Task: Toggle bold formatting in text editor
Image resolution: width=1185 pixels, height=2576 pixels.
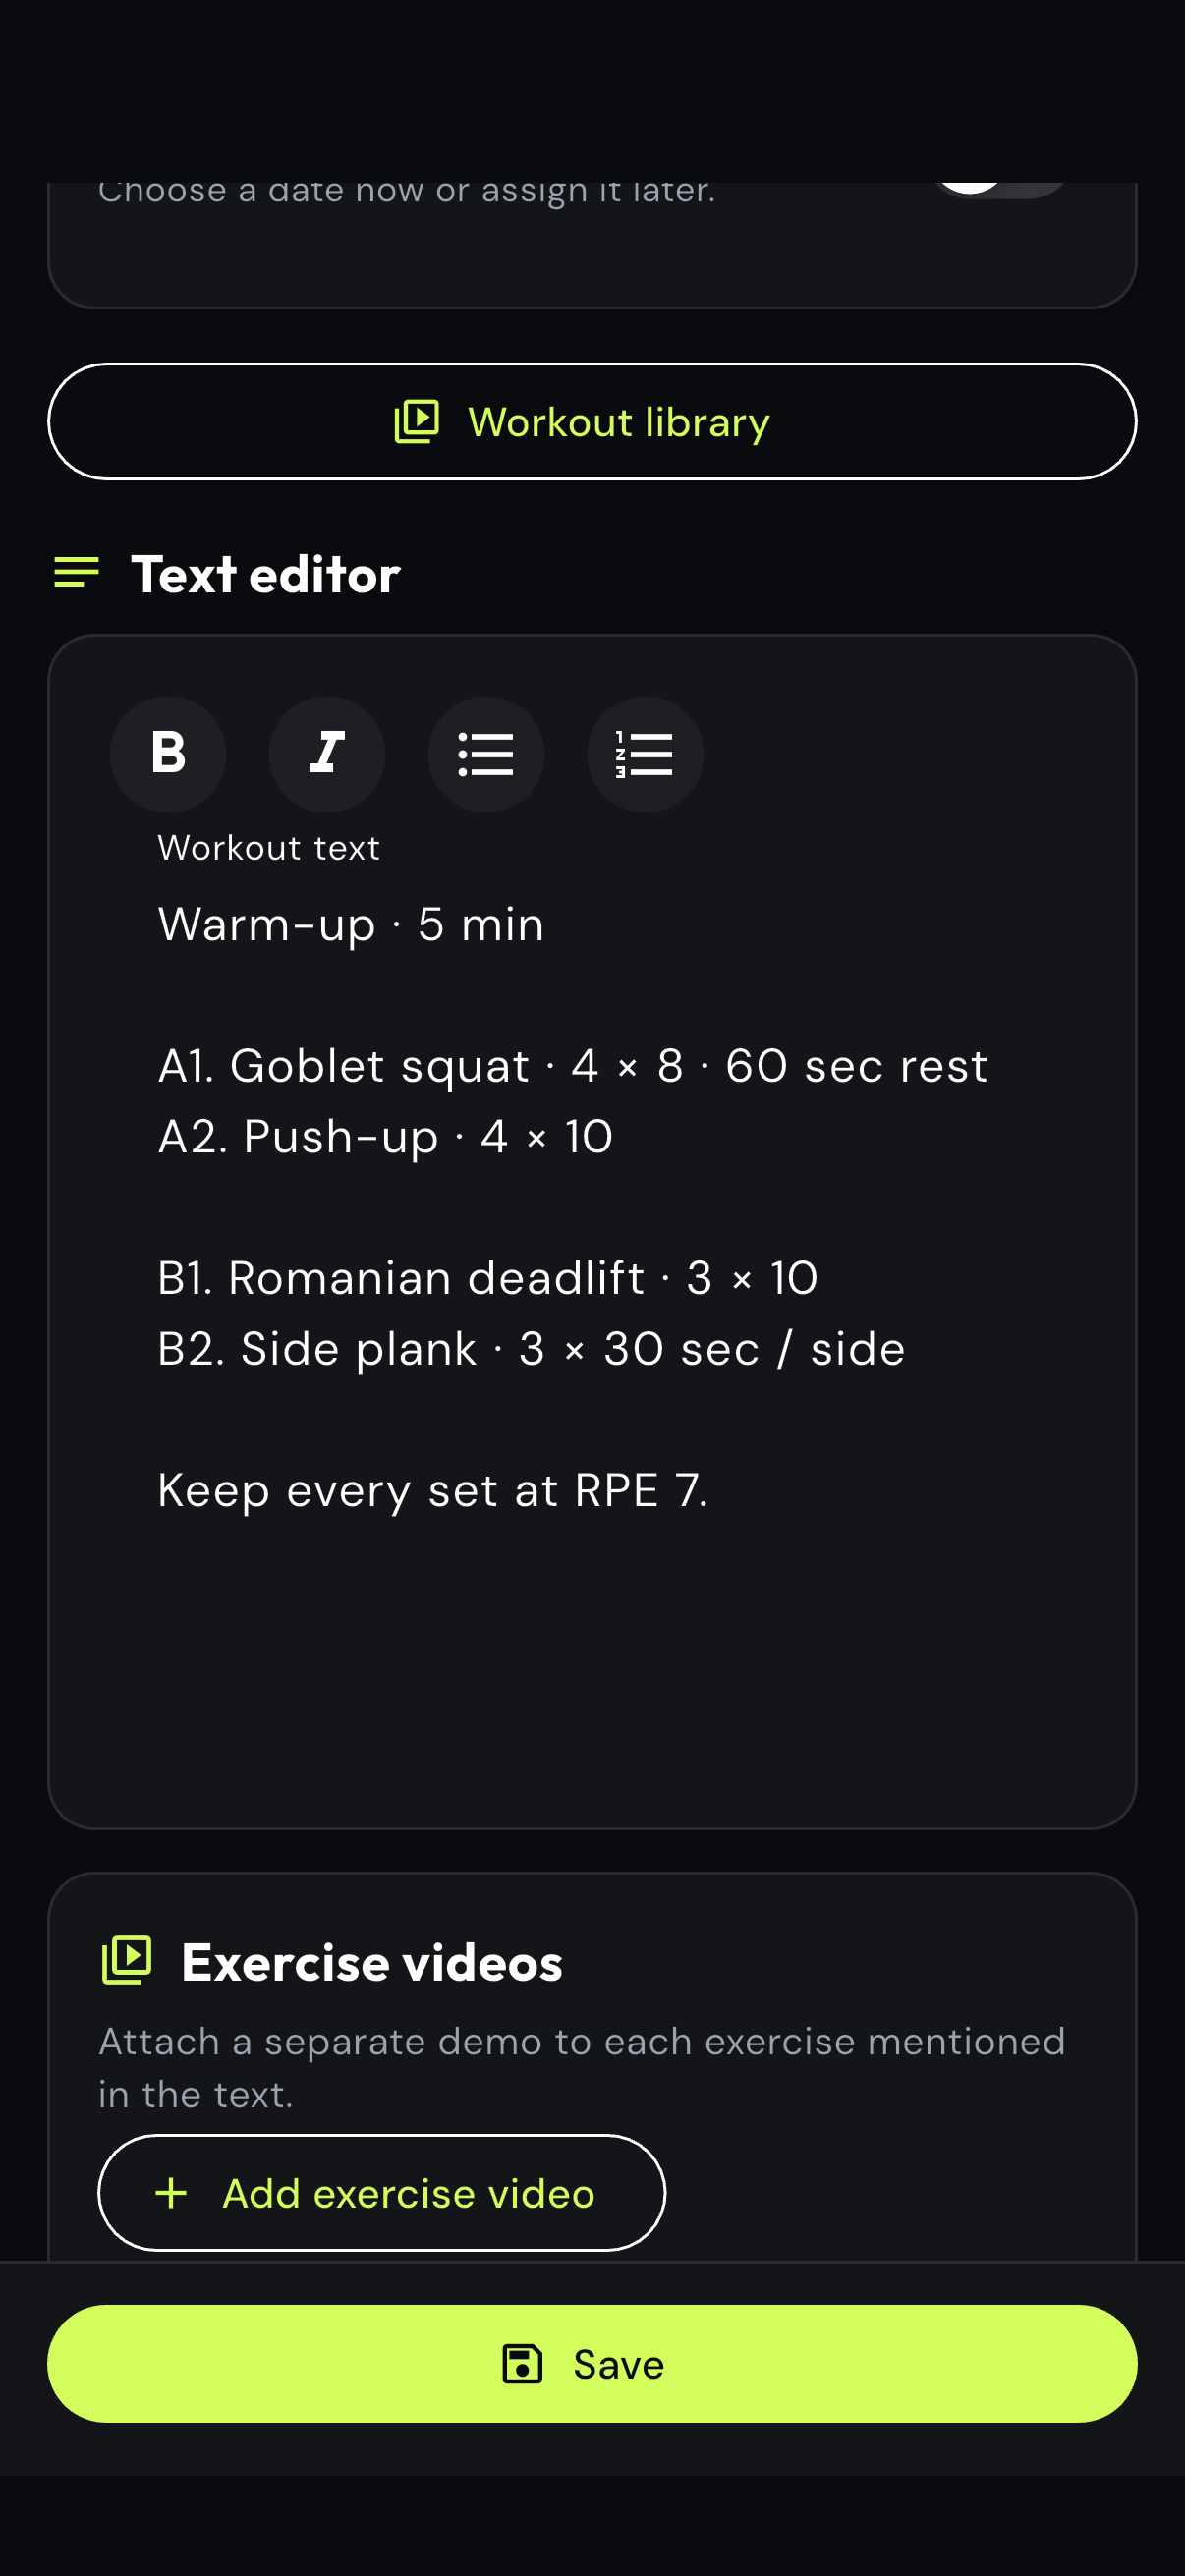Action: pos(168,754)
